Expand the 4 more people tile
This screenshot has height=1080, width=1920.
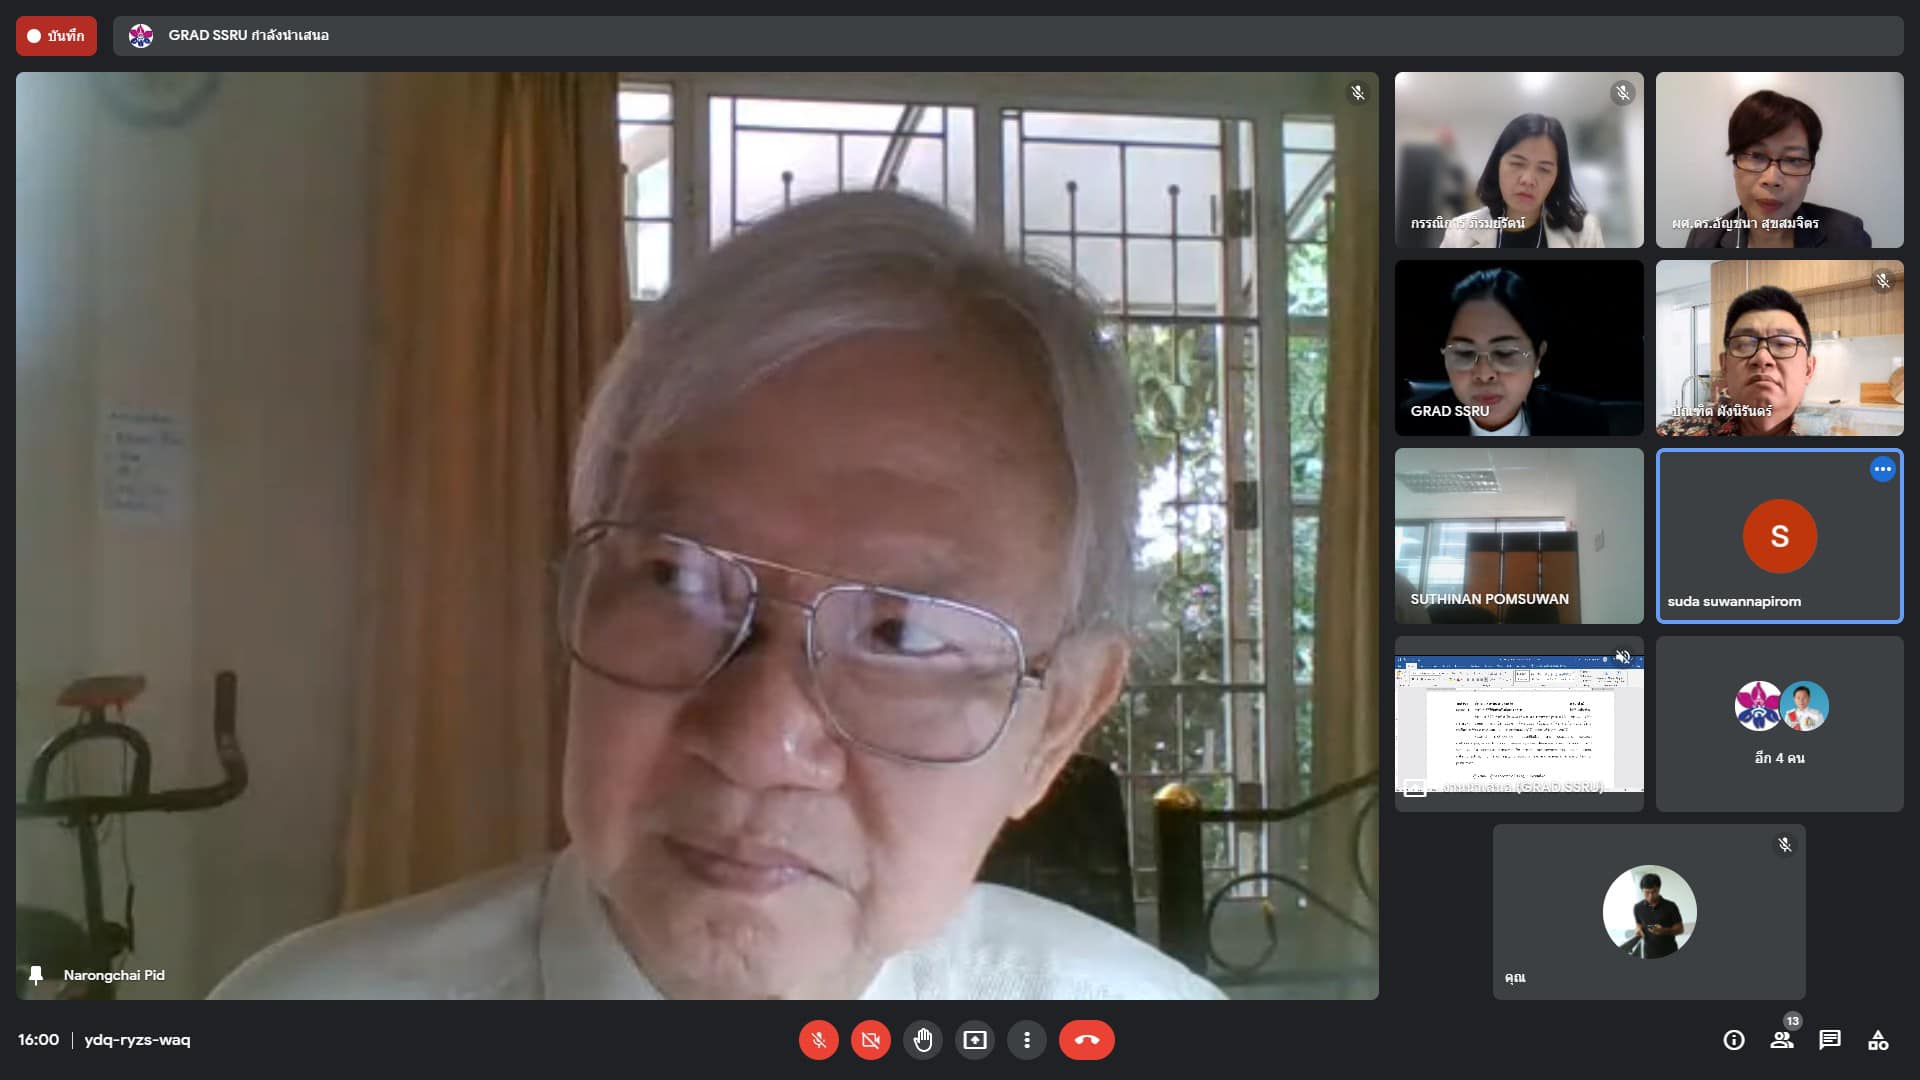1779,723
